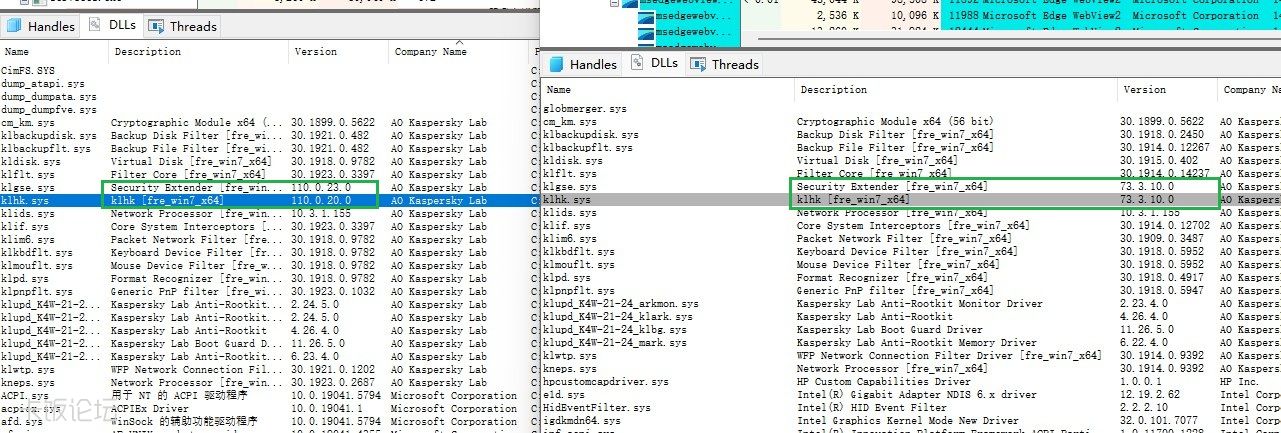
Task: Click the version value 30.1914.0.12267
Action: pos(1165,147)
